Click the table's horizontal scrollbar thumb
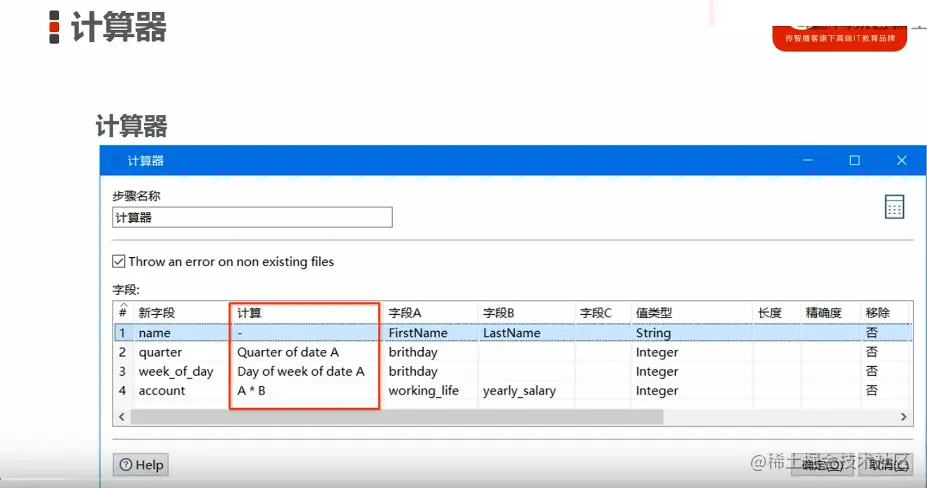Screen dimensions: 927x488 (x=397, y=417)
